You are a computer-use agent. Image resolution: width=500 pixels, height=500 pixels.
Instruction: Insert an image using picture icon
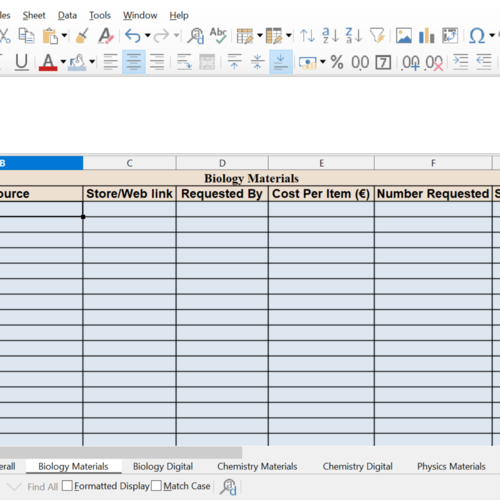pos(404,35)
